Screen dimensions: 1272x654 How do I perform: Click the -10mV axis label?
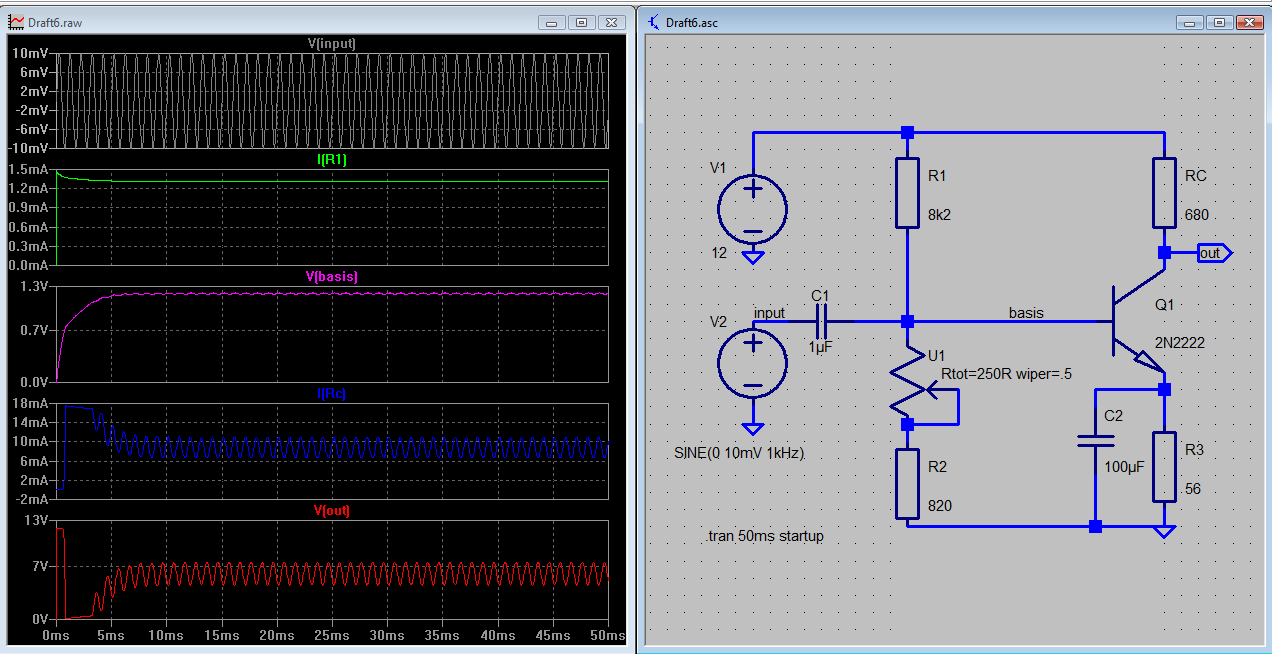click(x=27, y=148)
